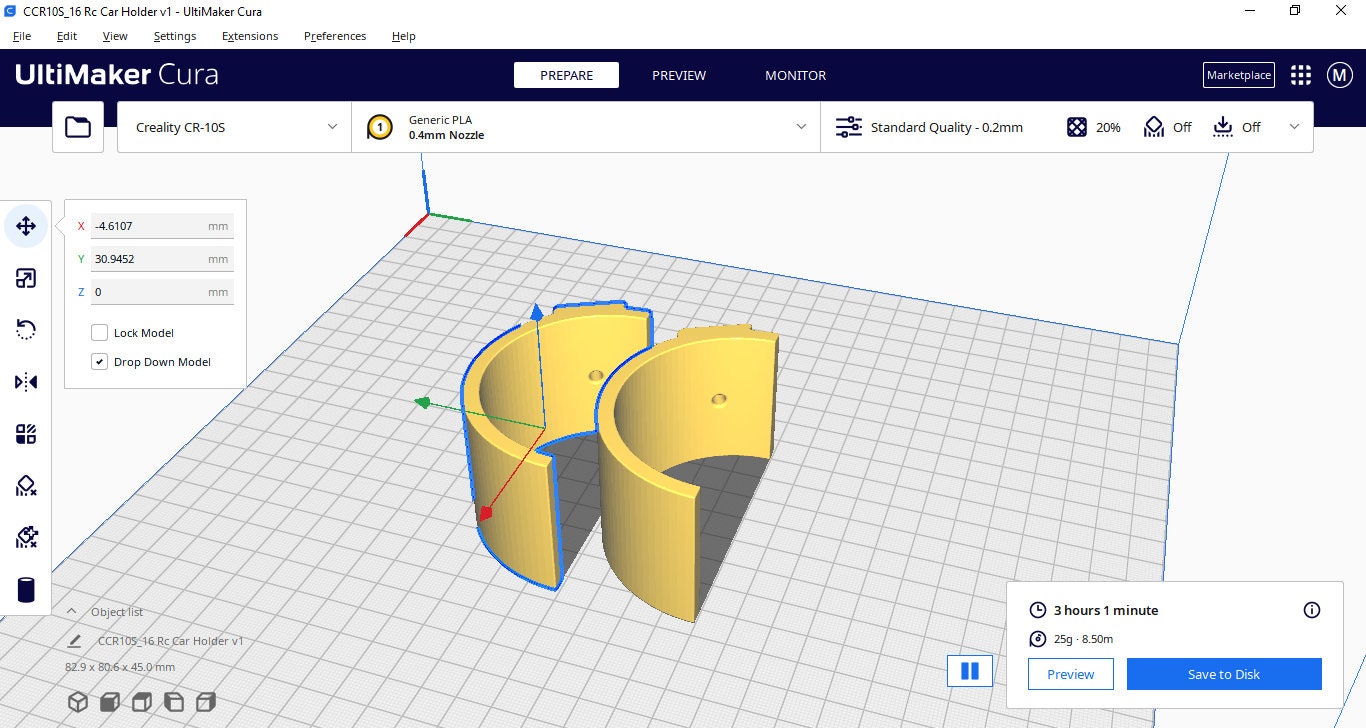The height and width of the screenshot is (728, 1366).
Task: Uncheck Drop Down Model
Action: click(100, 361)
